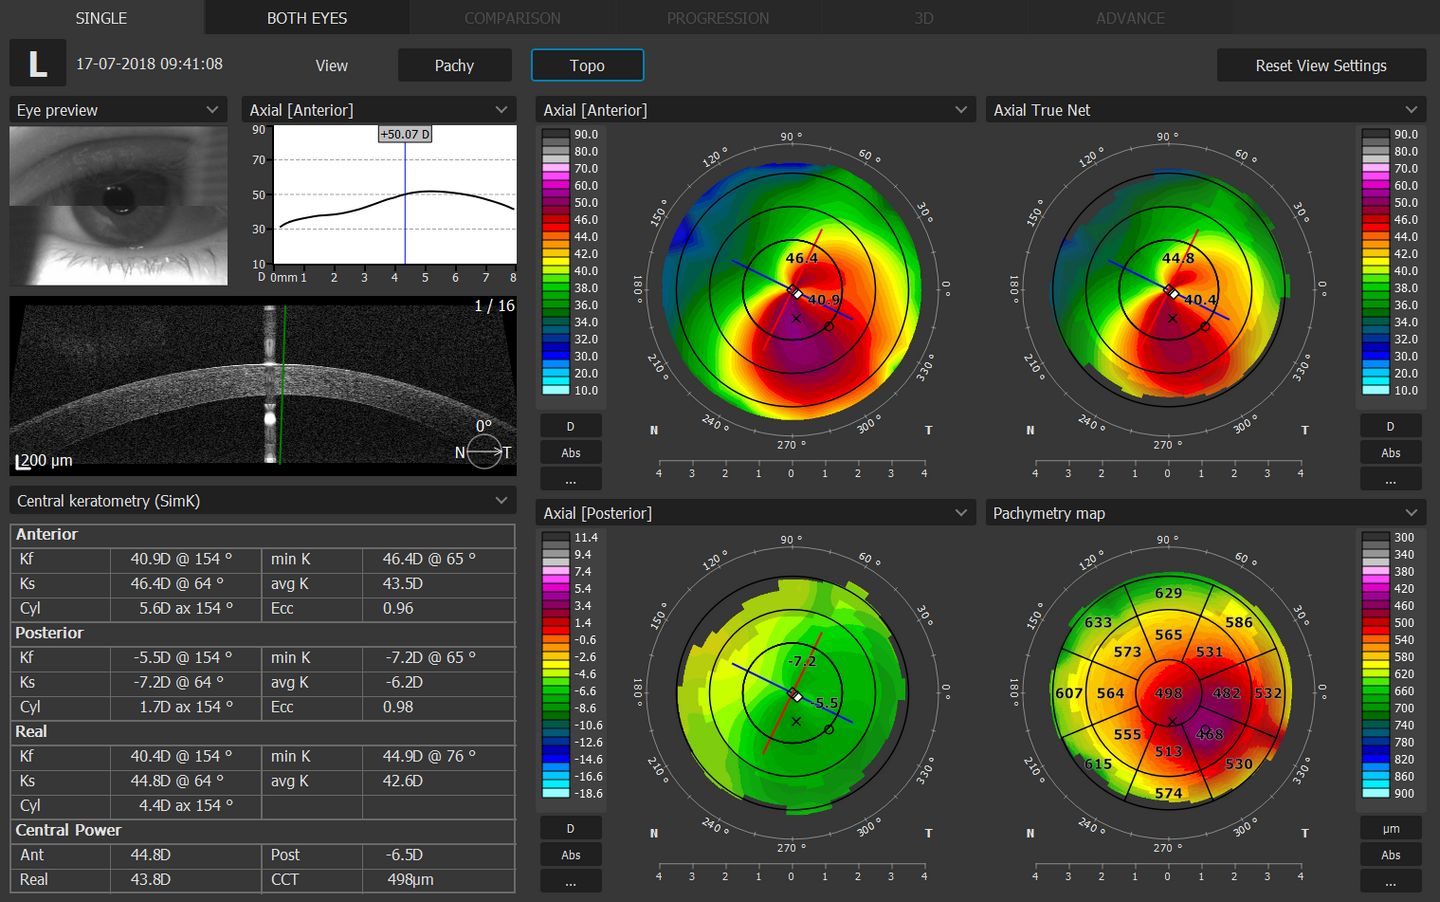Click the Reset View Settings button
The height and width of the screenshot is (902, 1440).
click(1320, 65)
